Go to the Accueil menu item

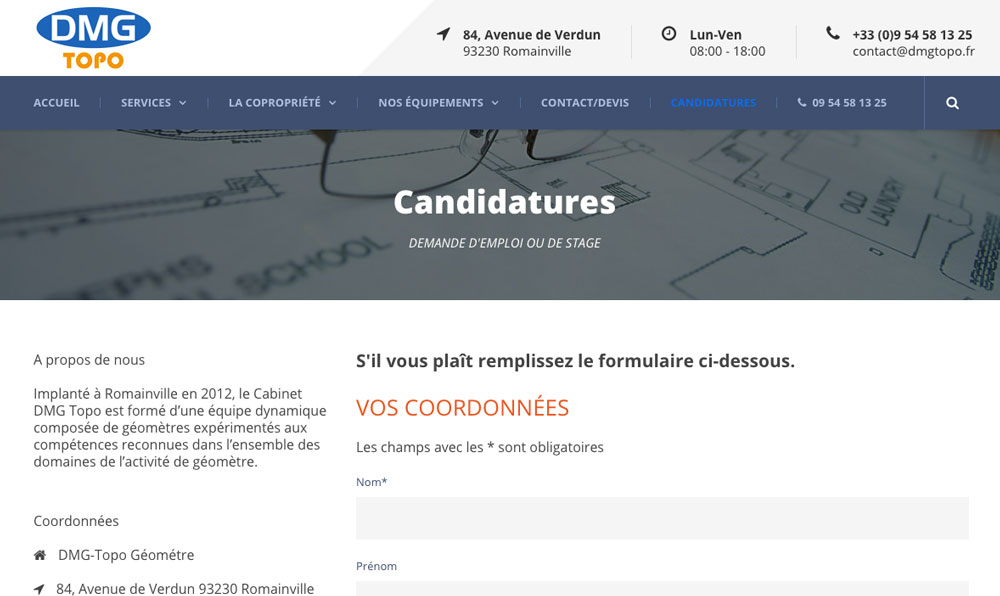coord(56,103)
